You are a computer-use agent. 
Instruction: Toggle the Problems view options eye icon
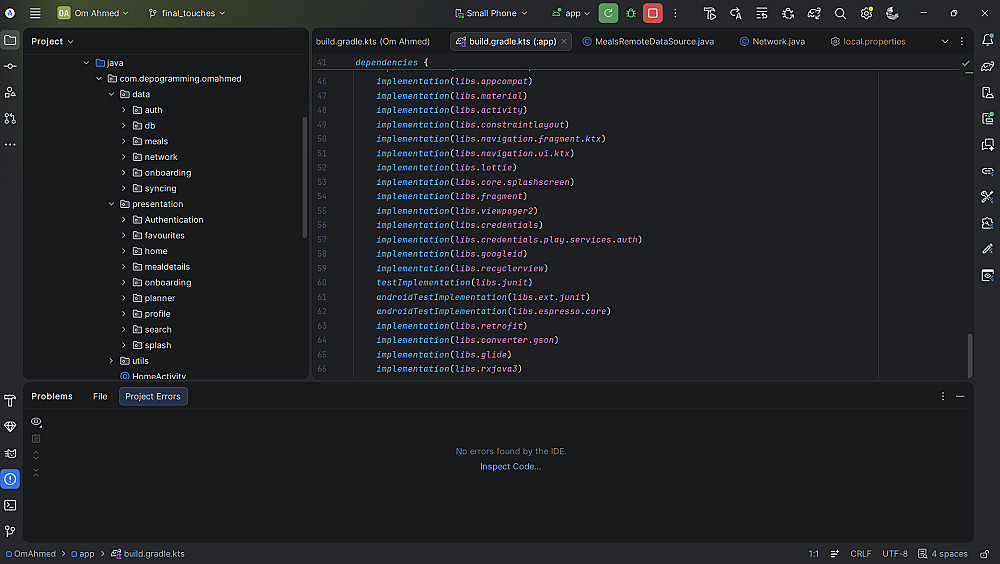tap(36, 422)
